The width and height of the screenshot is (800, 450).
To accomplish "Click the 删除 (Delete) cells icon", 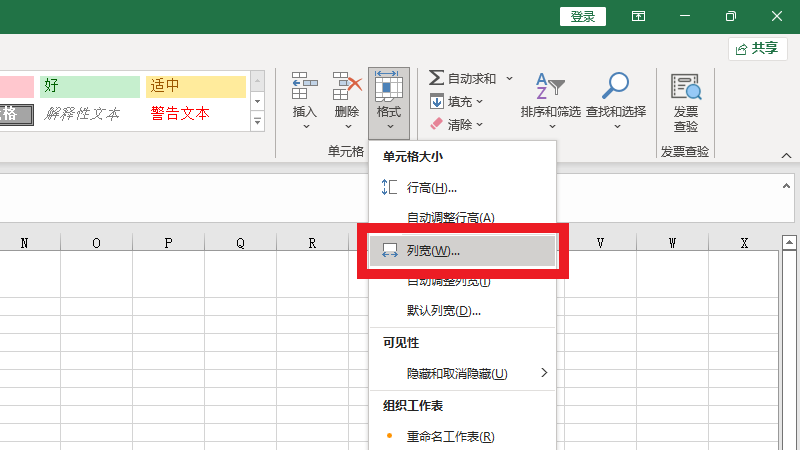I will (x=347, y=88).
